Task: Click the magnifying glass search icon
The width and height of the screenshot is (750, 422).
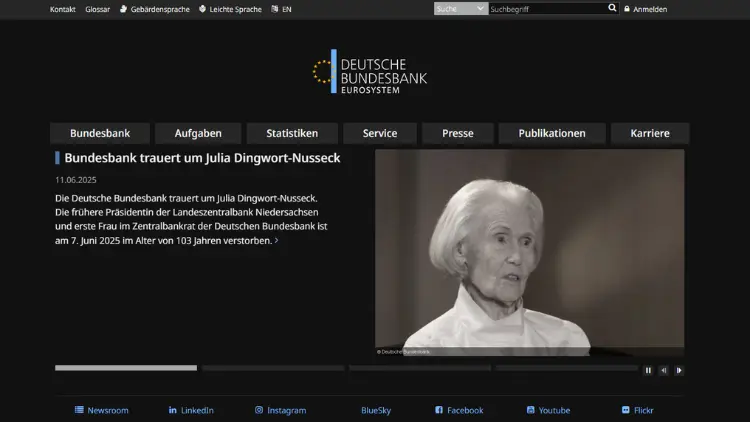Action: coord(612,8)
